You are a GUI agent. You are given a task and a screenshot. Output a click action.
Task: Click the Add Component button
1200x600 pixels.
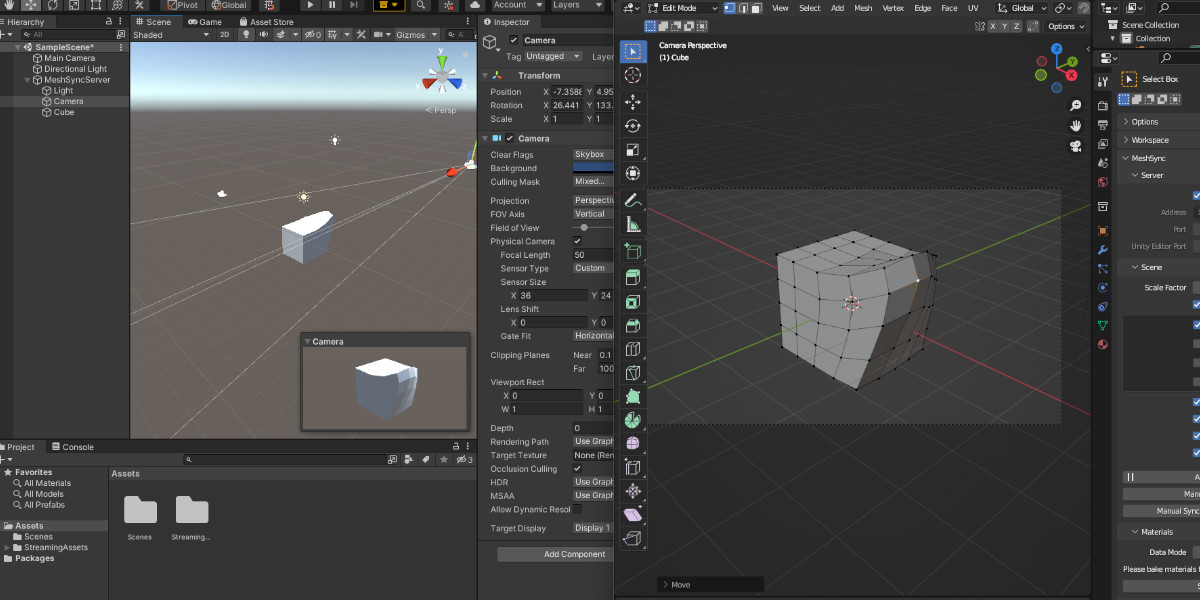[574, 554]
